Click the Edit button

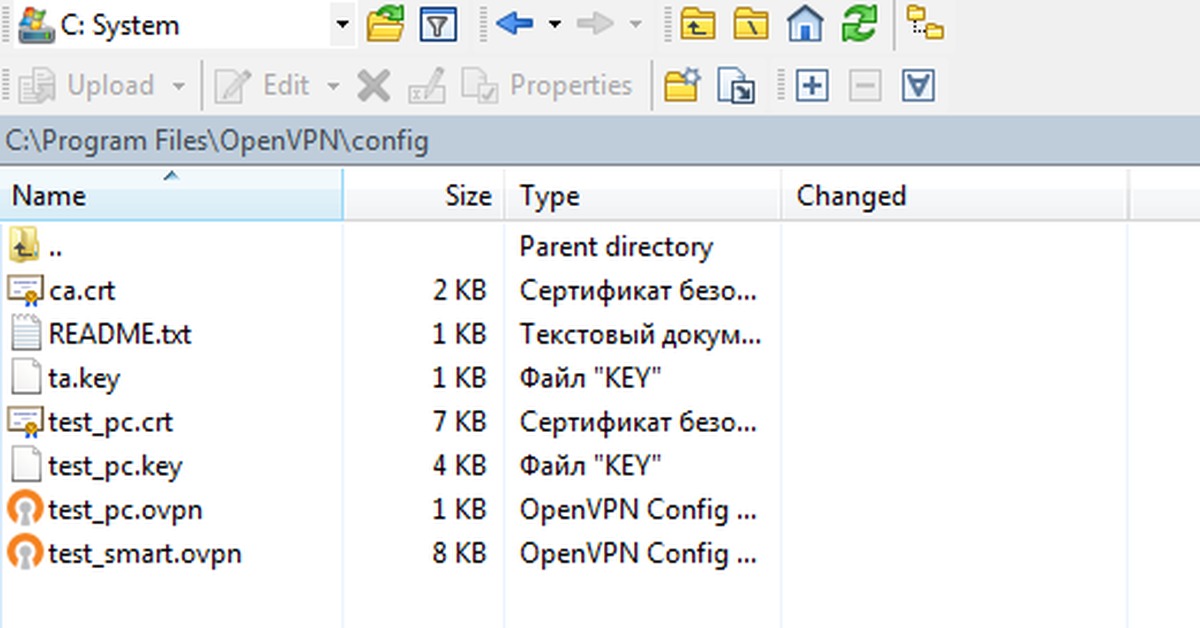click(262, 86)
